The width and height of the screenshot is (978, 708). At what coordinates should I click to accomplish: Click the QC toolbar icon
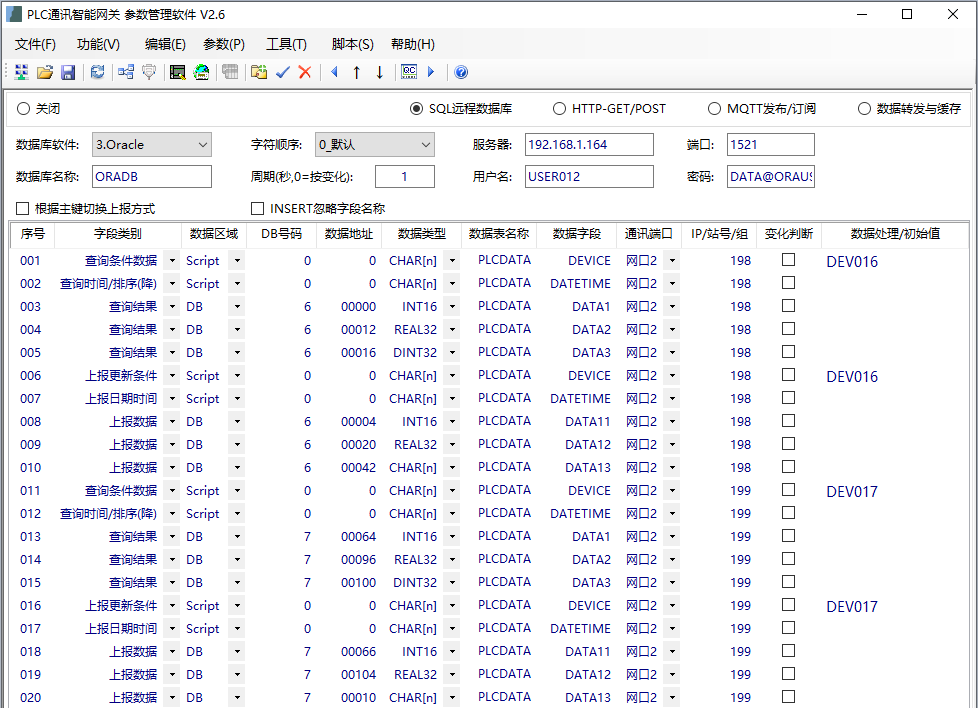[409, 72]
